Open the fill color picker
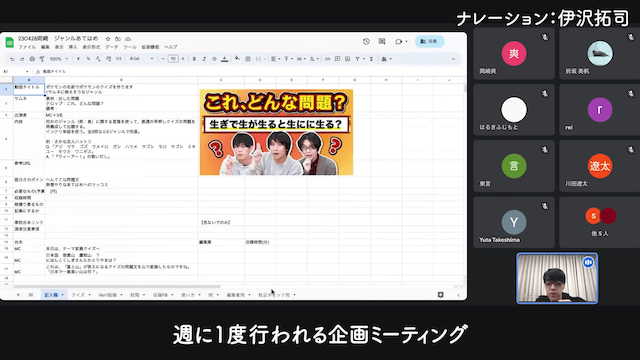This screenshot has height=360, width=640. click(237, 59)
